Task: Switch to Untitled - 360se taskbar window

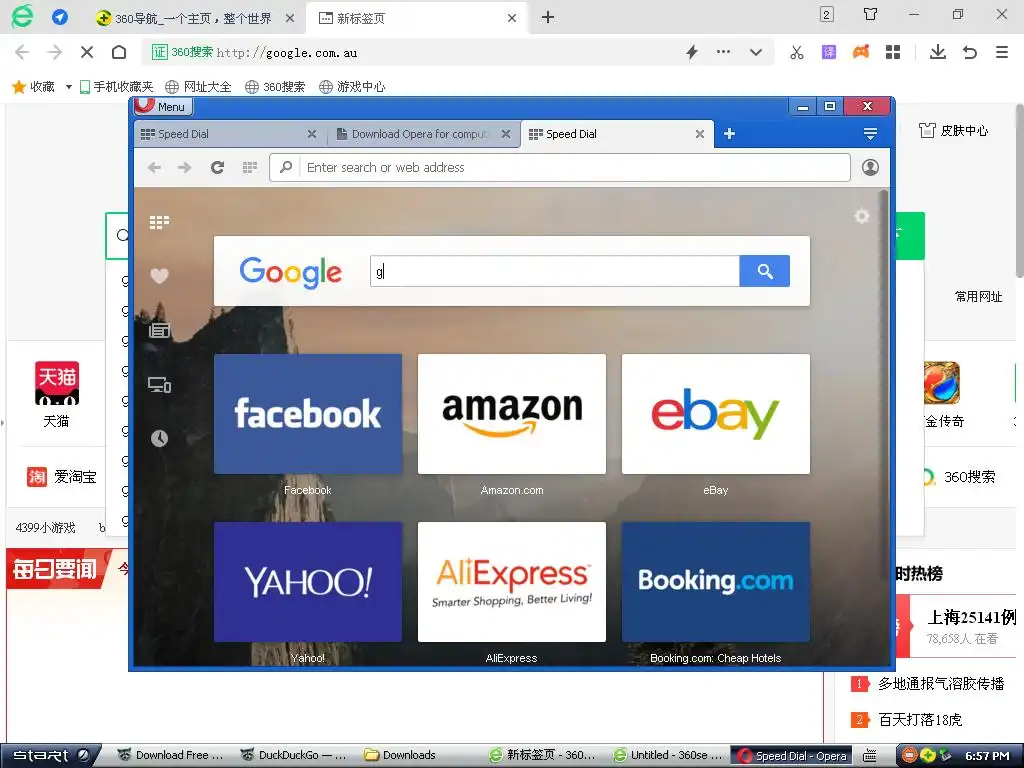Action: point(667,756)
